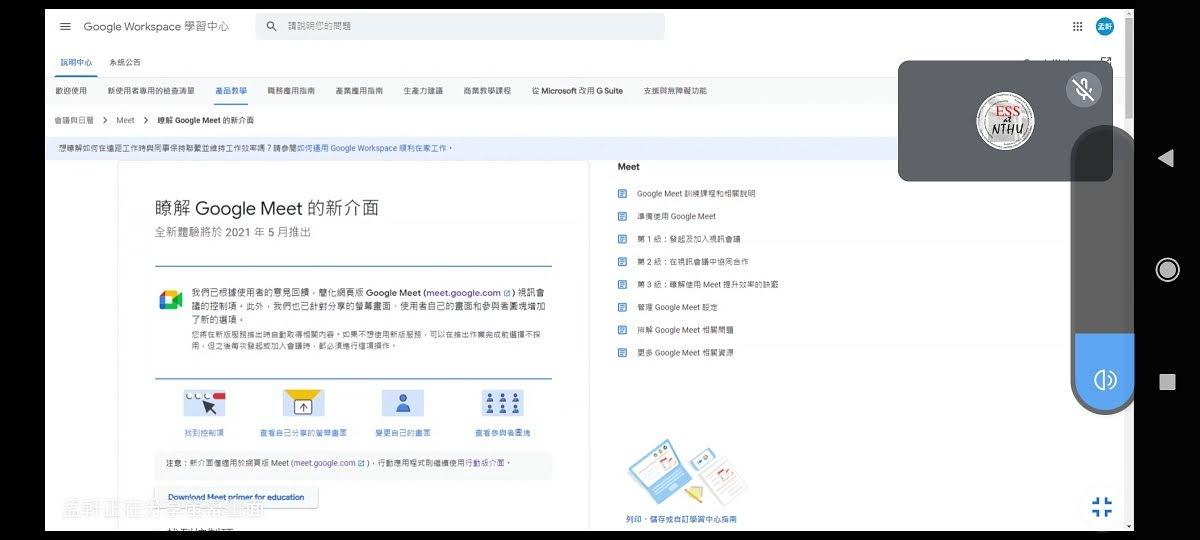1200x540 pixels.
Task: Click the screen share presentation illustration
Action: (303, 403)
